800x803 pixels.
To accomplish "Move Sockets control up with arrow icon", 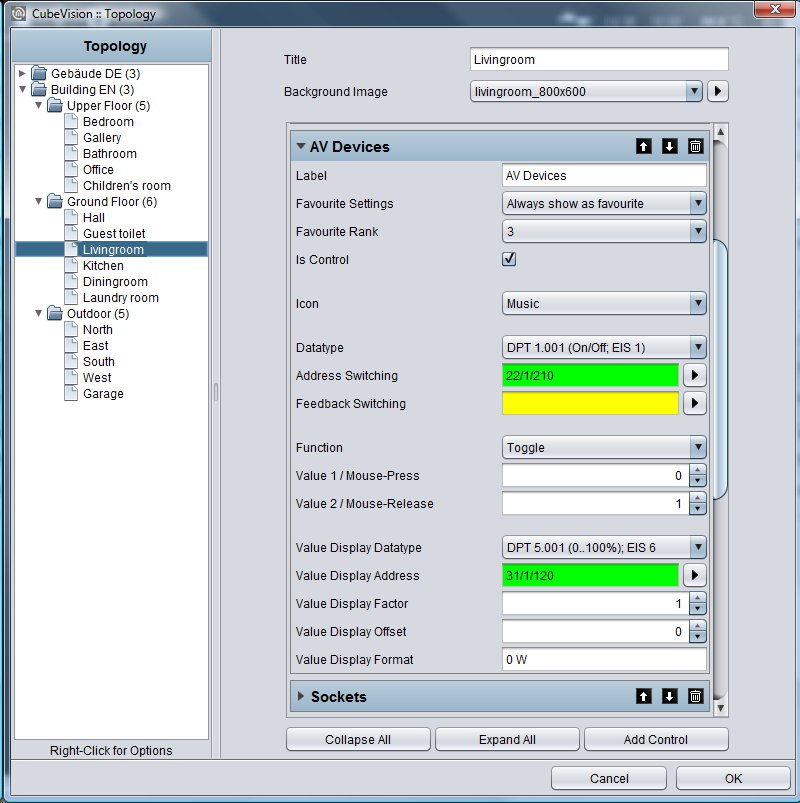I will (x=643, y=696).
